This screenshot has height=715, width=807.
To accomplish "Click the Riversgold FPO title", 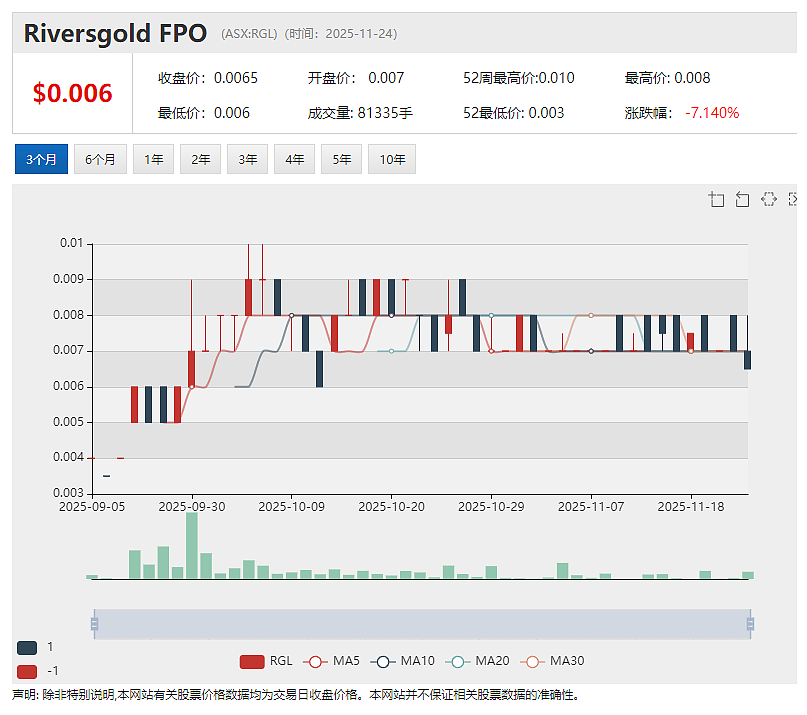I will pos(115,33).
